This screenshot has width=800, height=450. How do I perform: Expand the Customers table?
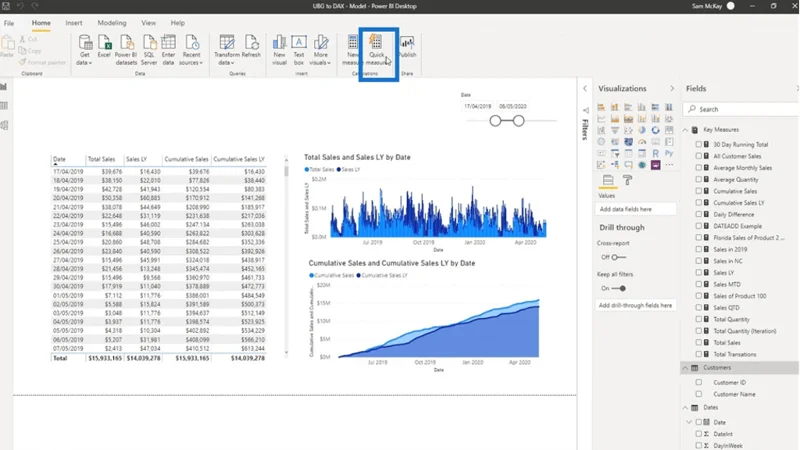tap(685, 368)
